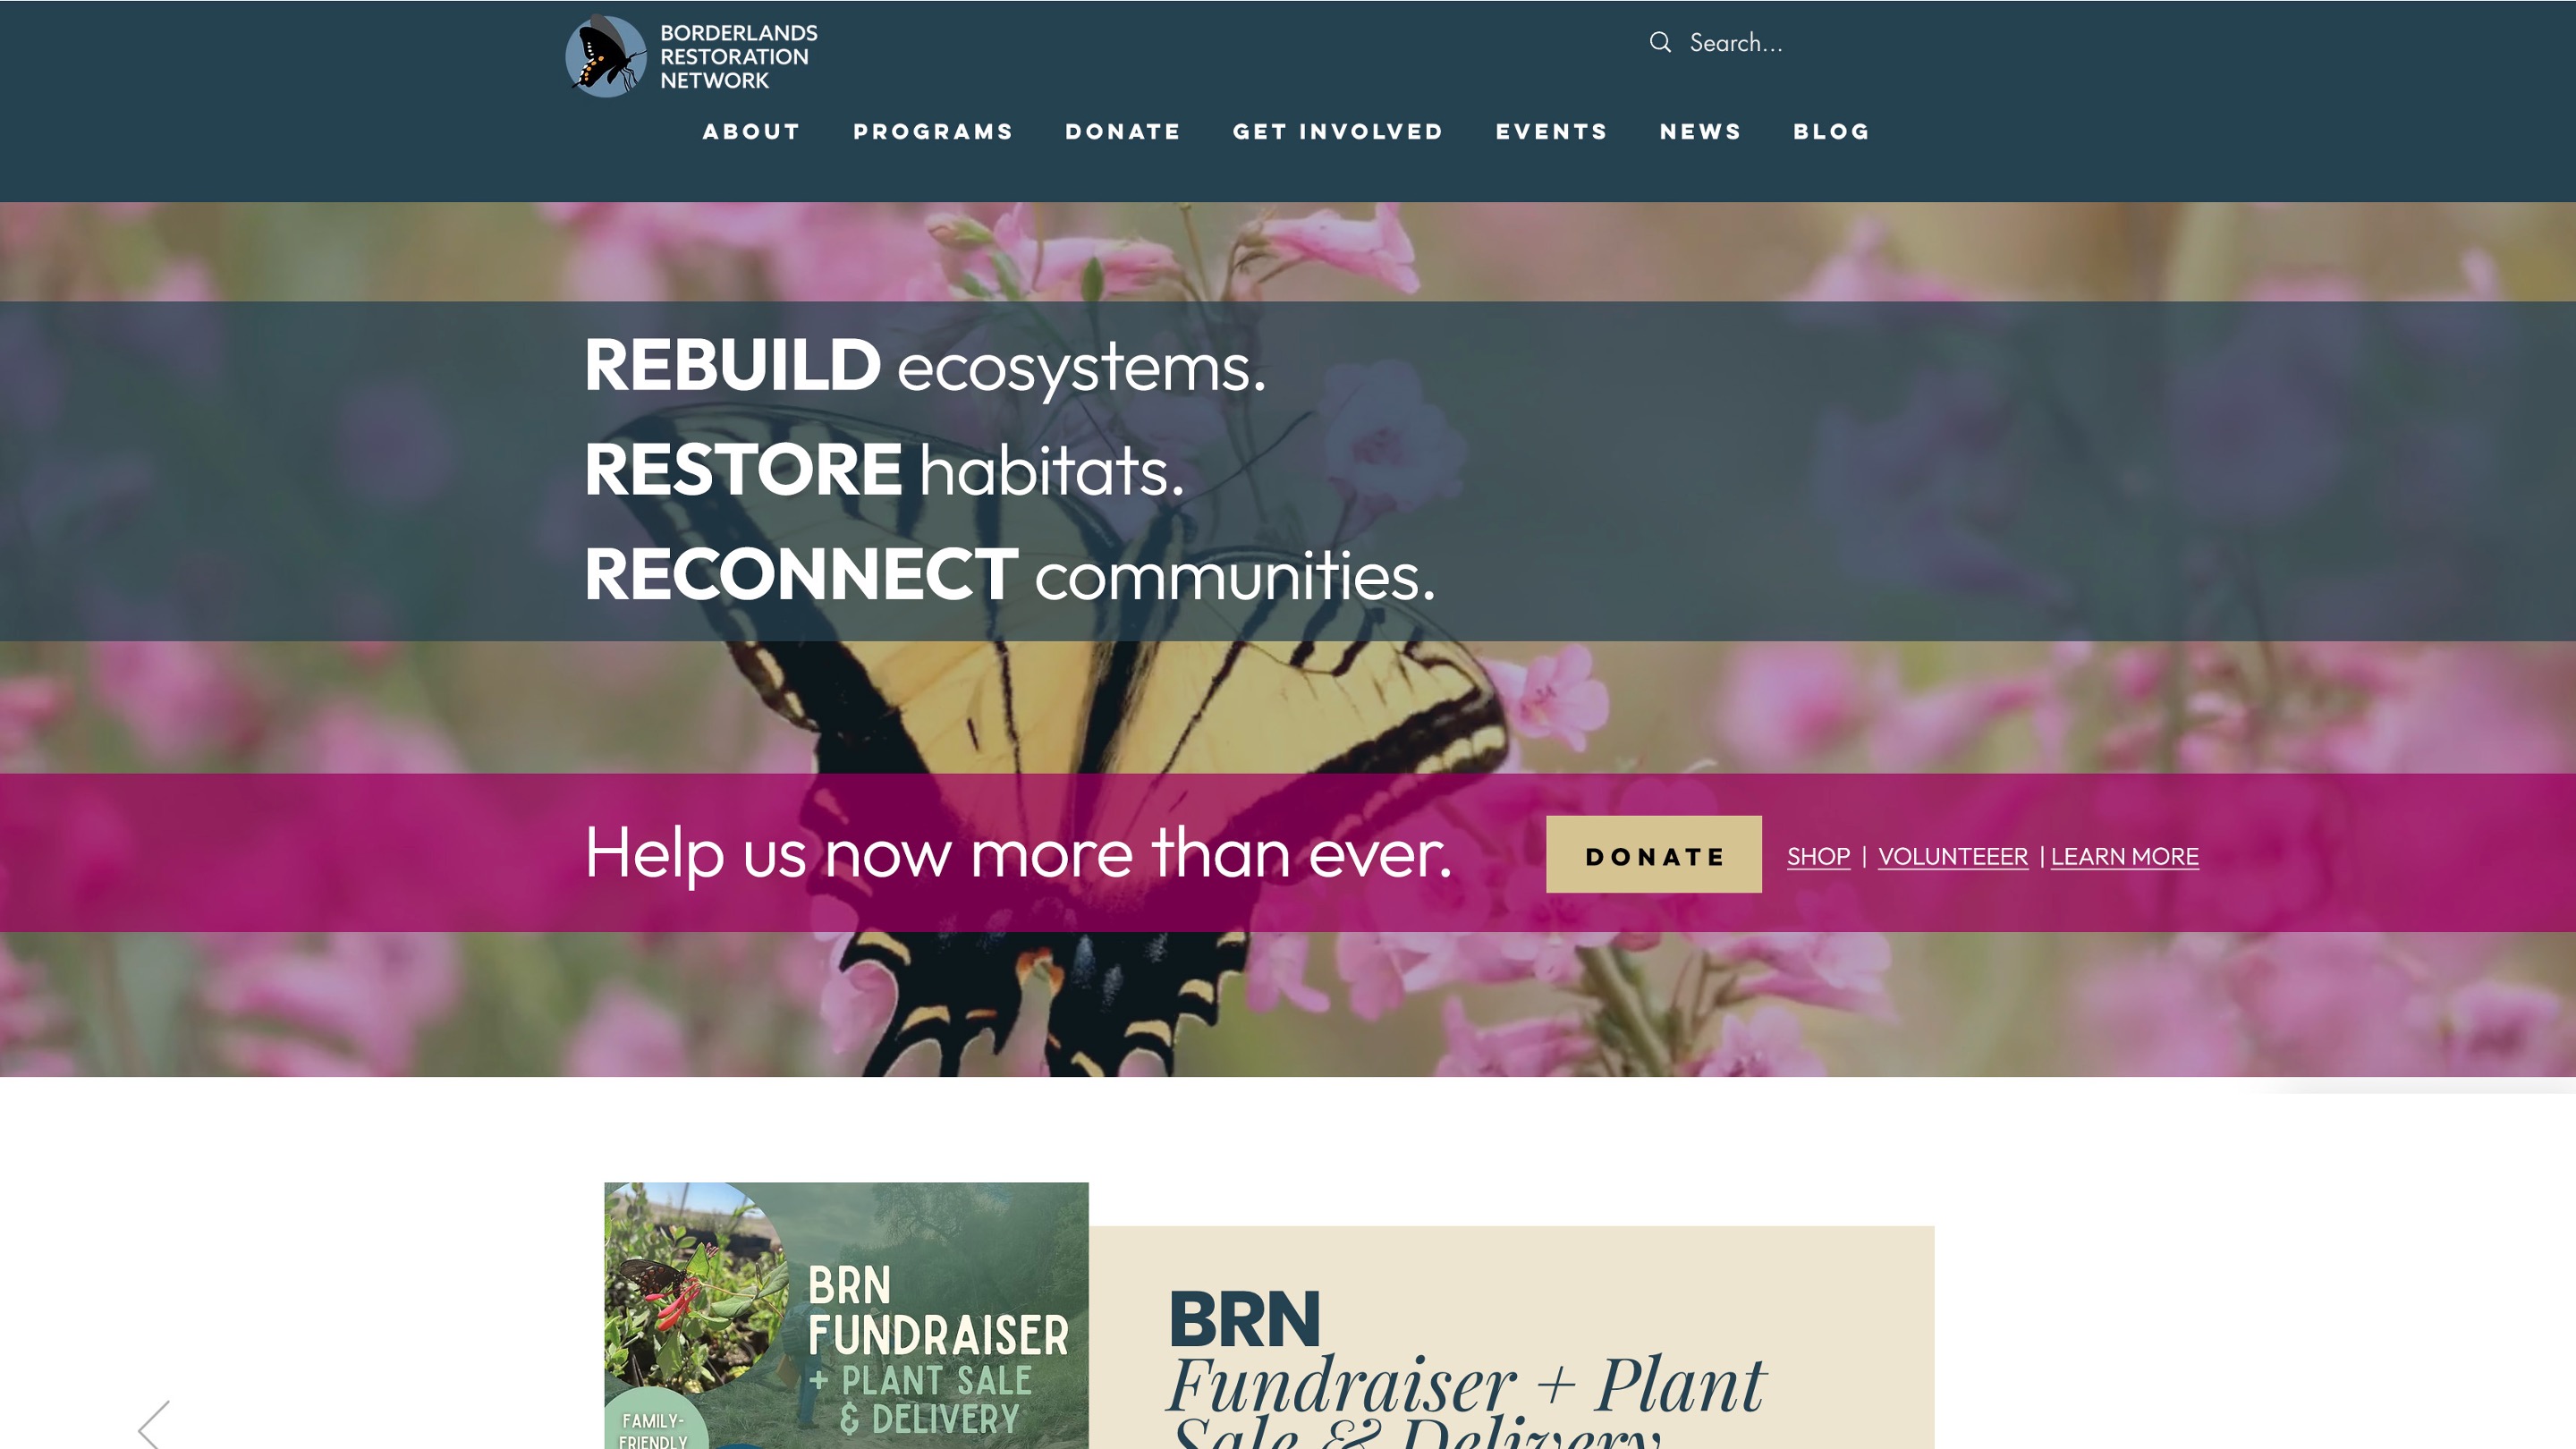Viewport: 2576px width, 1449px height.
Task: Open the PROGRAMS menu
Action: coord(933,132)
